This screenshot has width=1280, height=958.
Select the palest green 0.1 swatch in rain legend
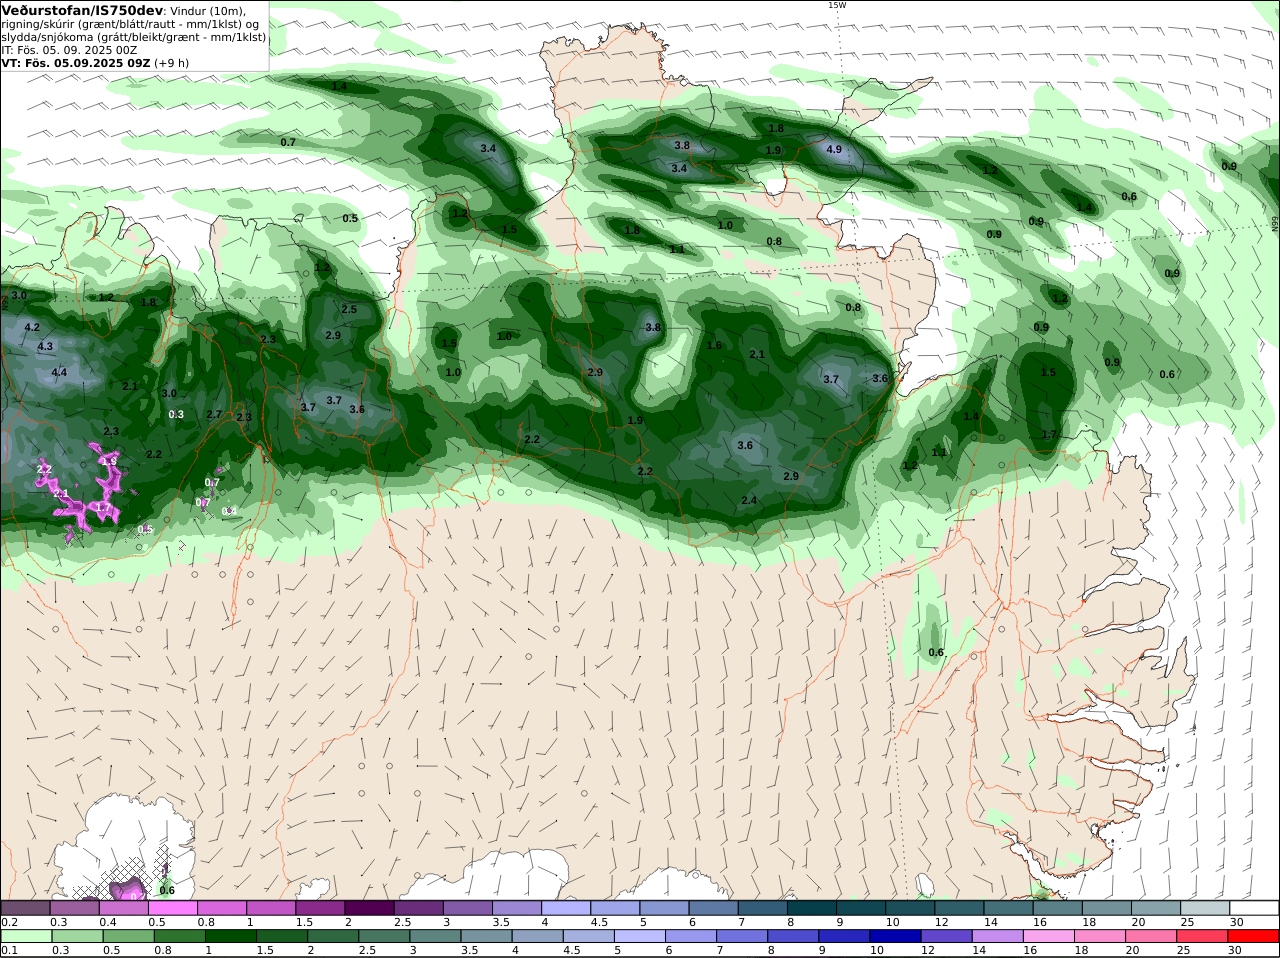tap(27, 937)
